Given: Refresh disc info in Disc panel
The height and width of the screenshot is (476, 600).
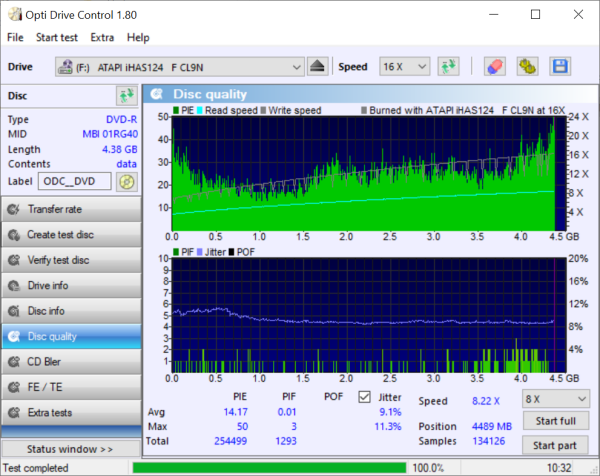Looking at the screenshot, I should (126, 96).
